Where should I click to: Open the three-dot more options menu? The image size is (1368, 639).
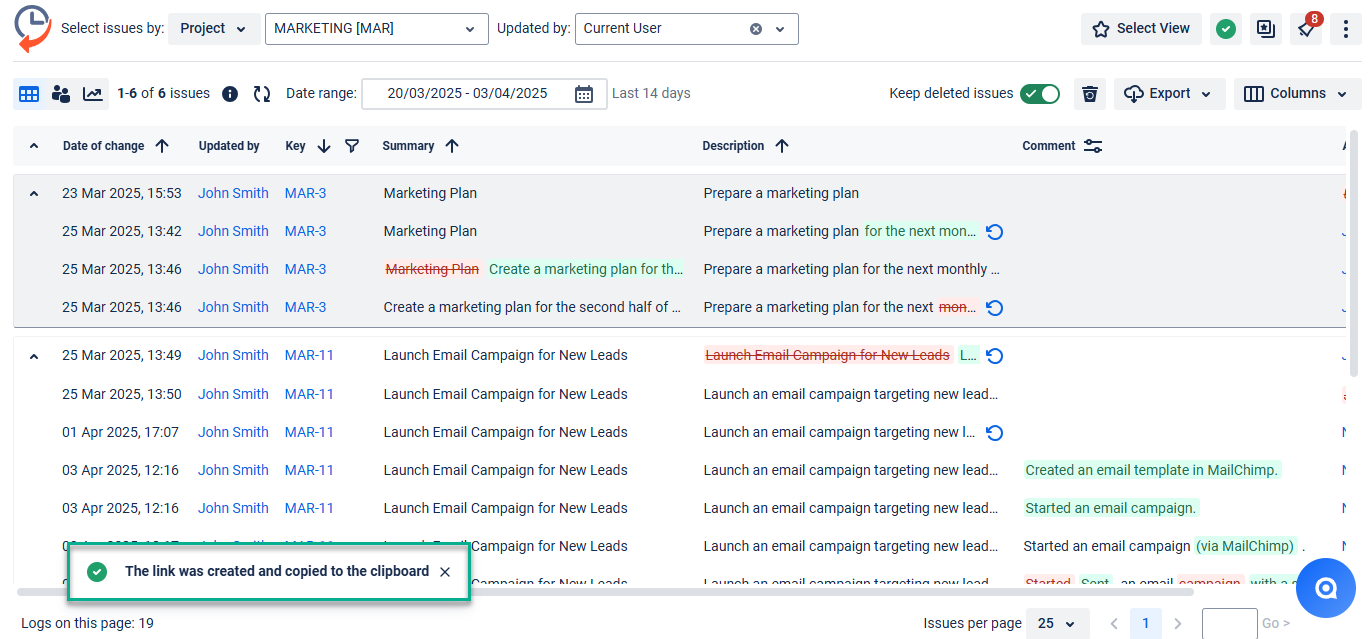[1346, 29]
